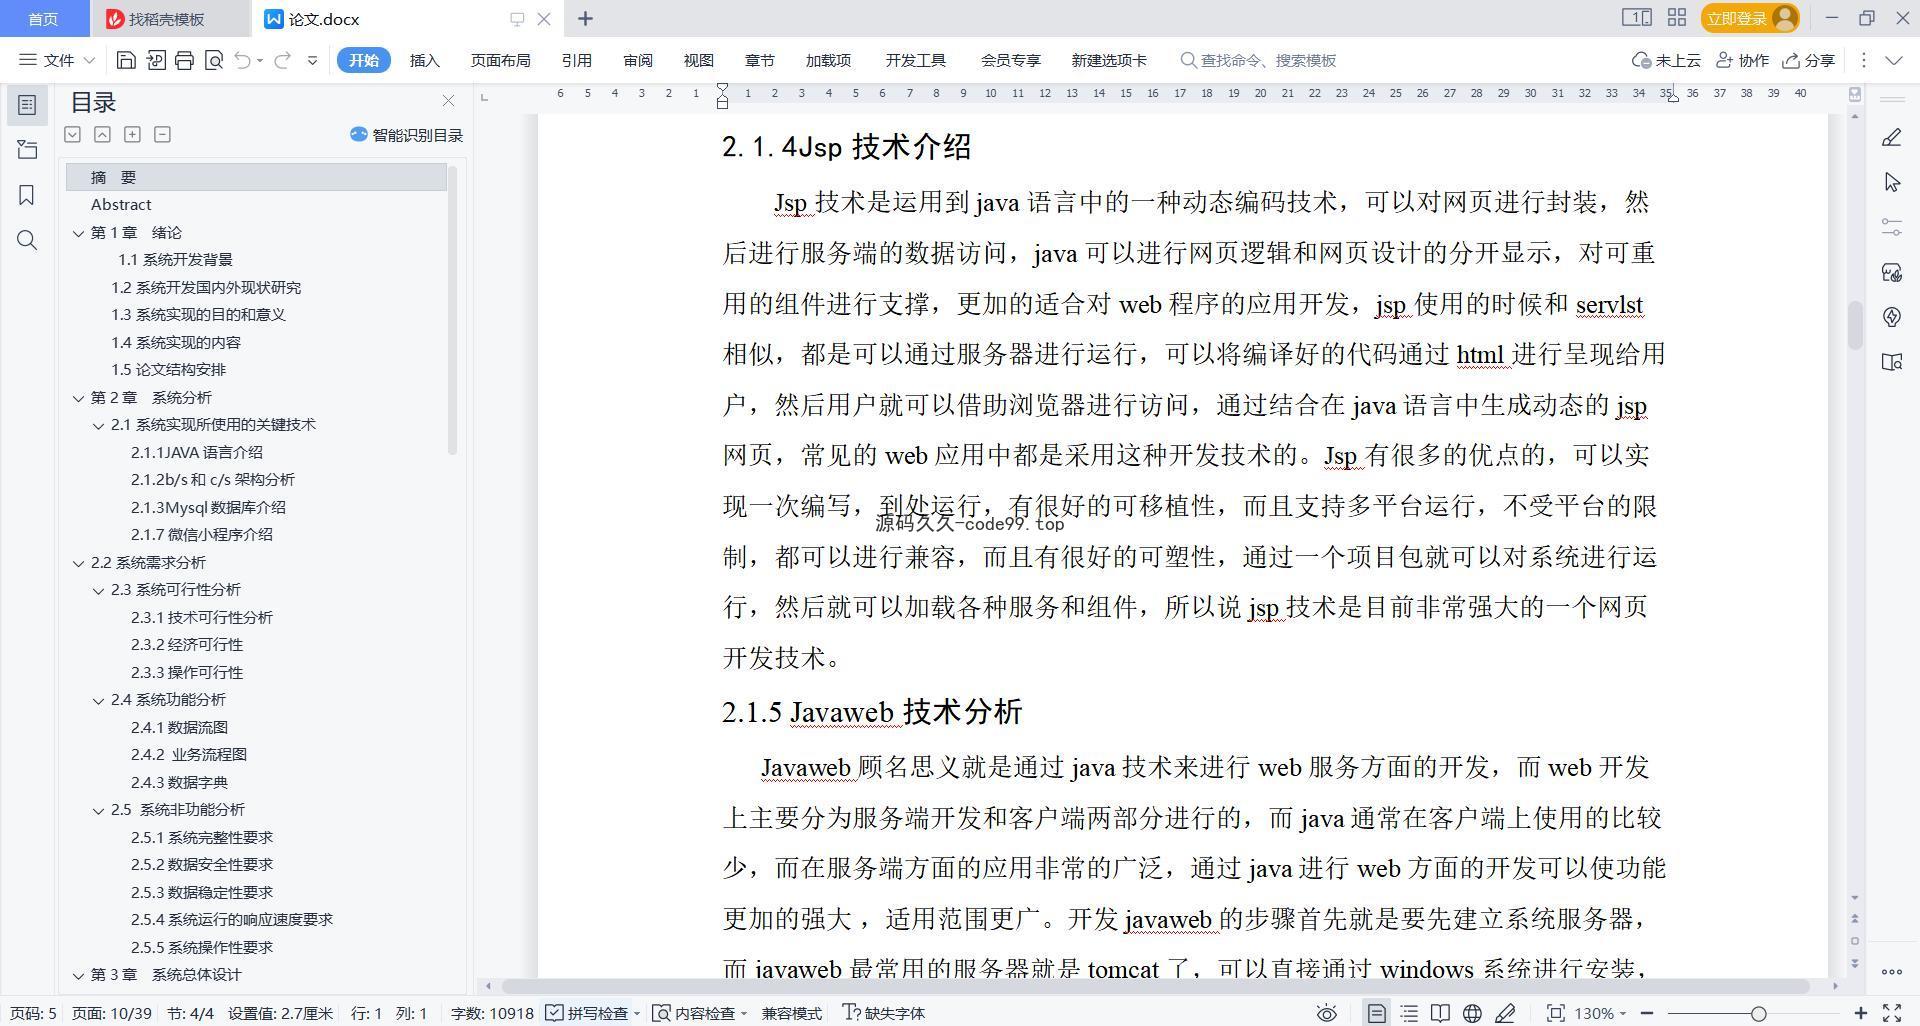Toggle the spell check (拼写检查) option
Image resolution: width=1920 pixels, height=1026 pixels.
(x=592, y=1013)
